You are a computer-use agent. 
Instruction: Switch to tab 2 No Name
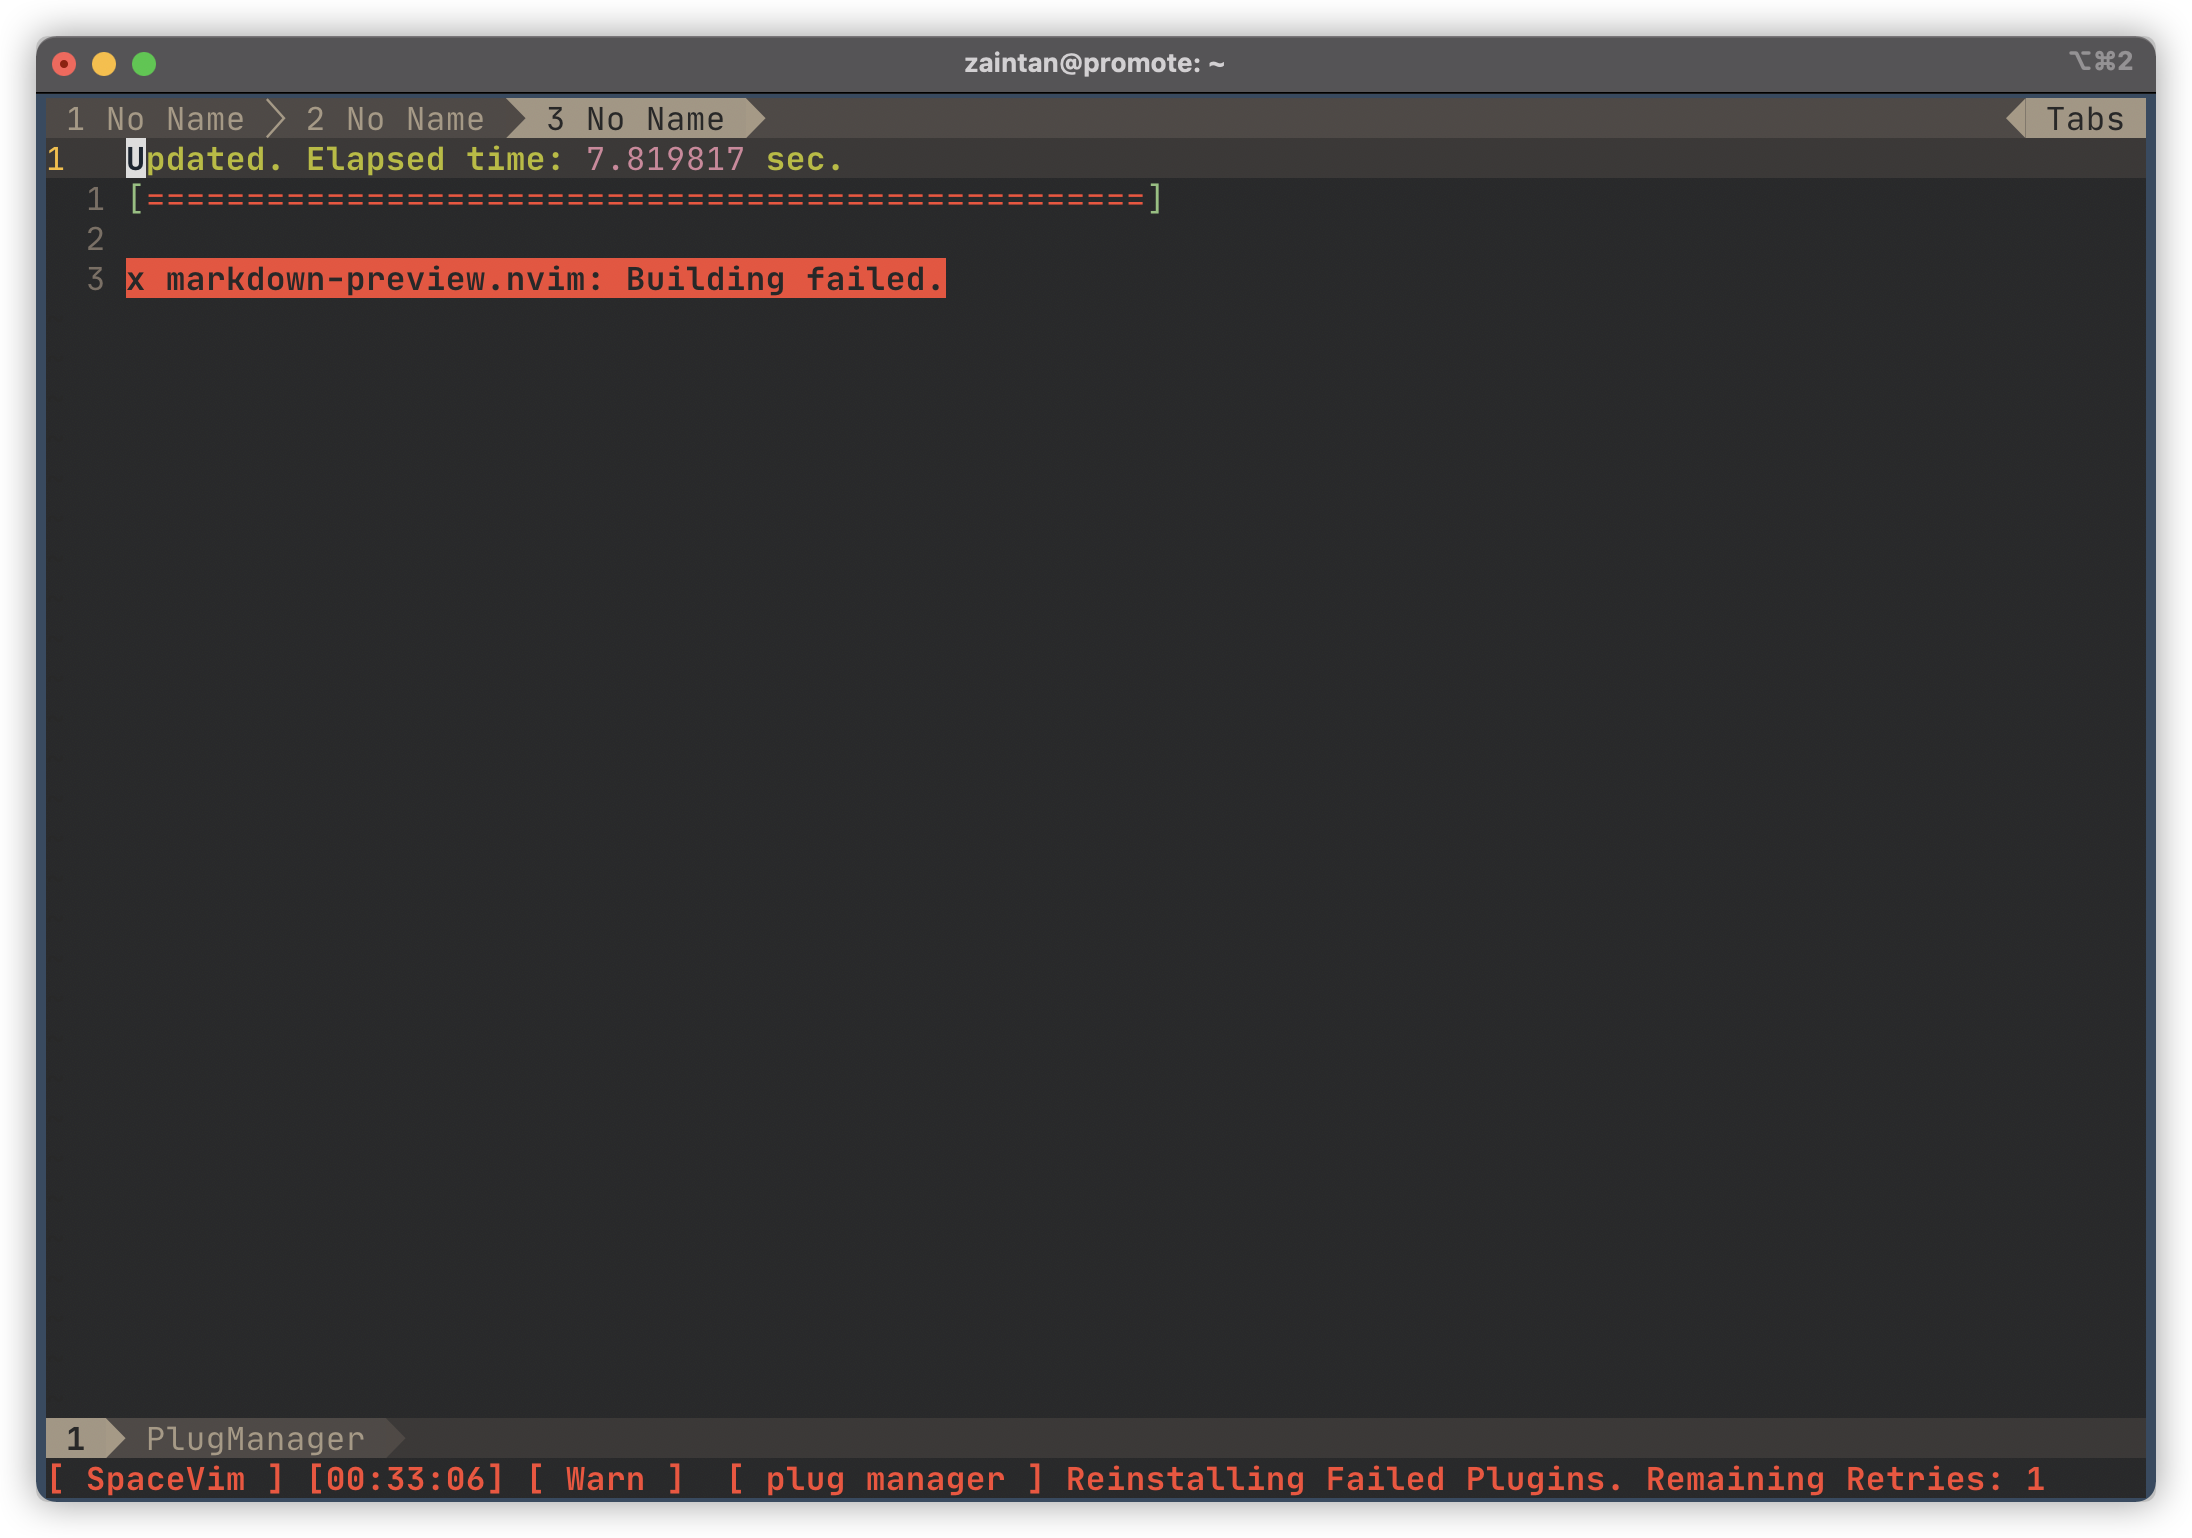[395, 118]
